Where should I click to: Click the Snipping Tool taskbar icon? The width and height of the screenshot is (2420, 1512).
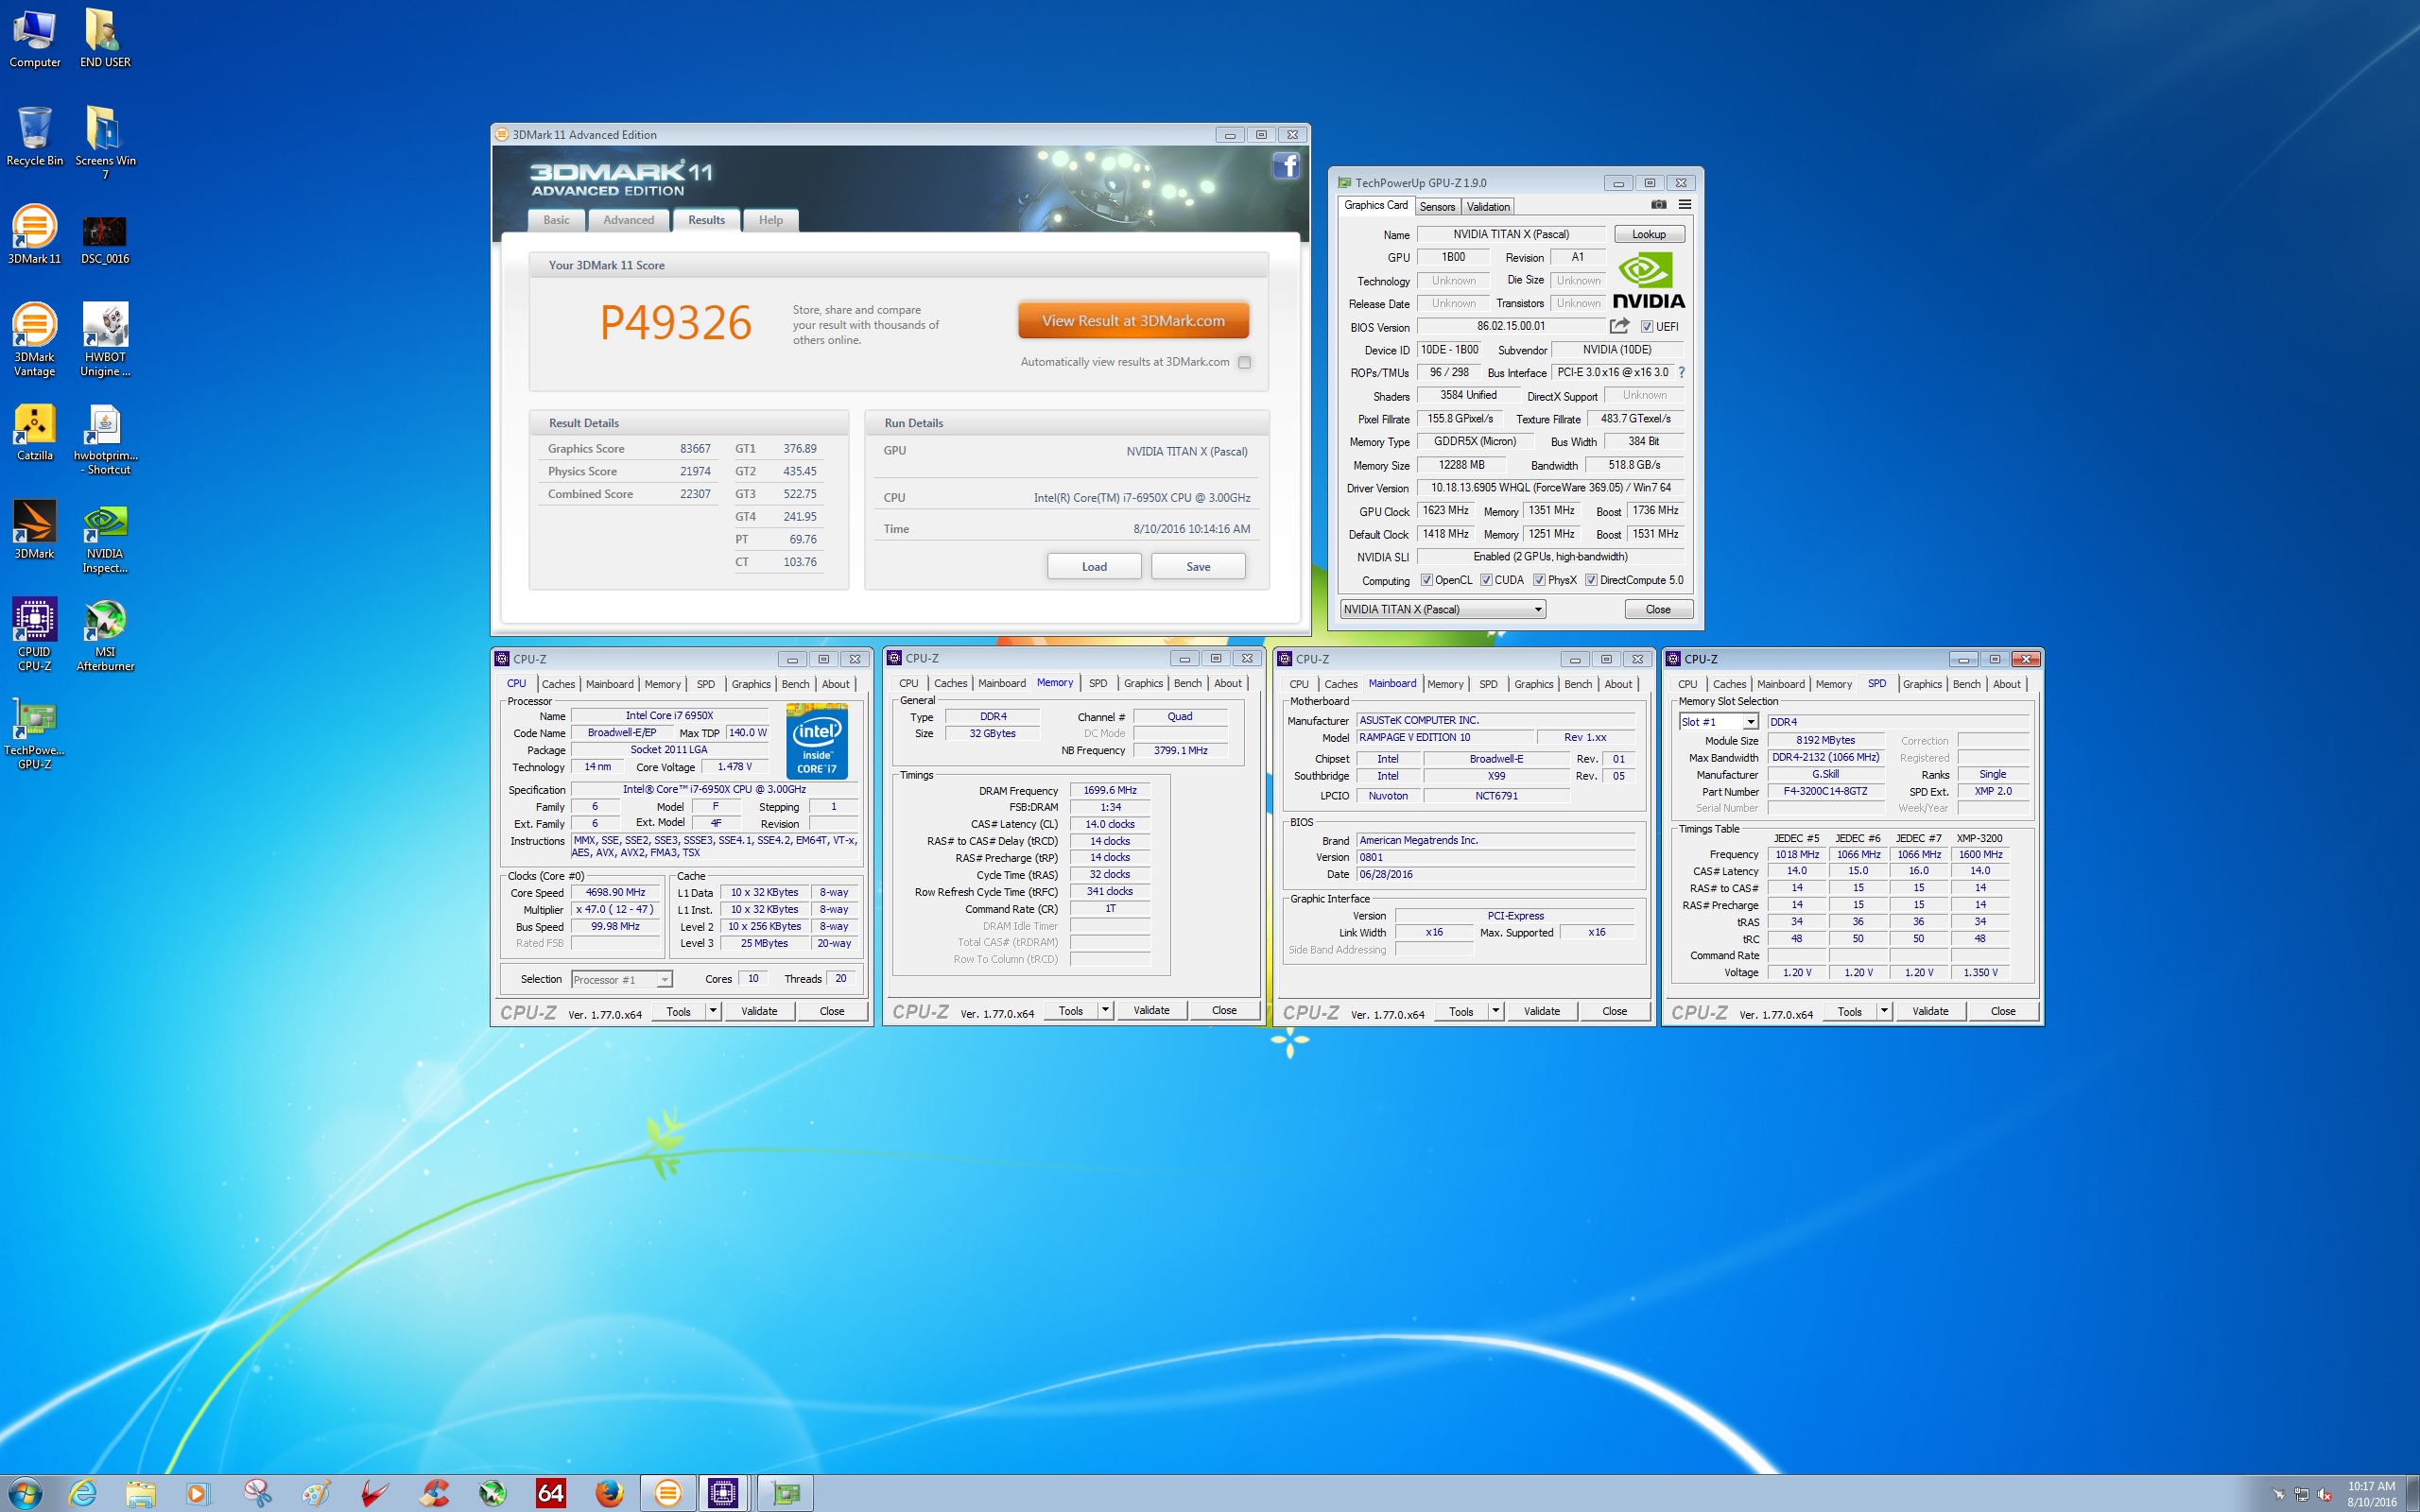(x=258, y=1493)
